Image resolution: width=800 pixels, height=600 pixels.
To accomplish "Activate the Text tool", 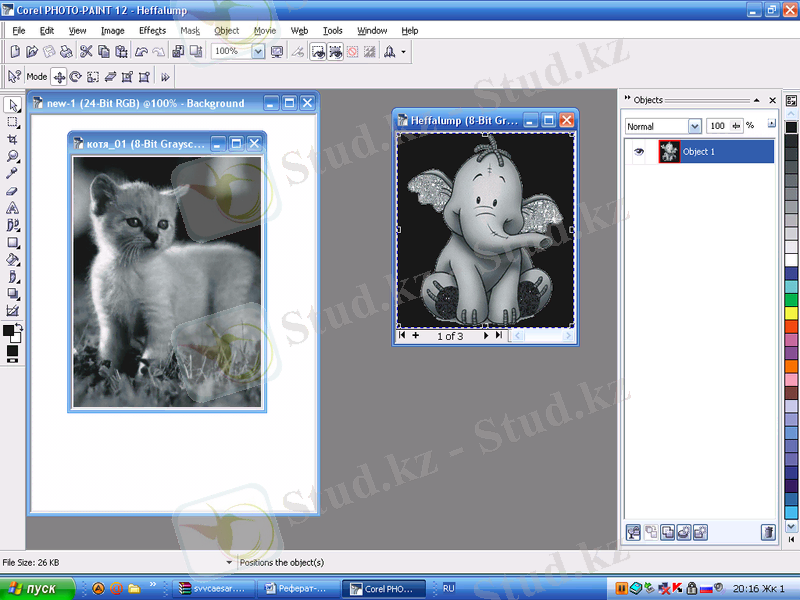I will pos(13,208).
